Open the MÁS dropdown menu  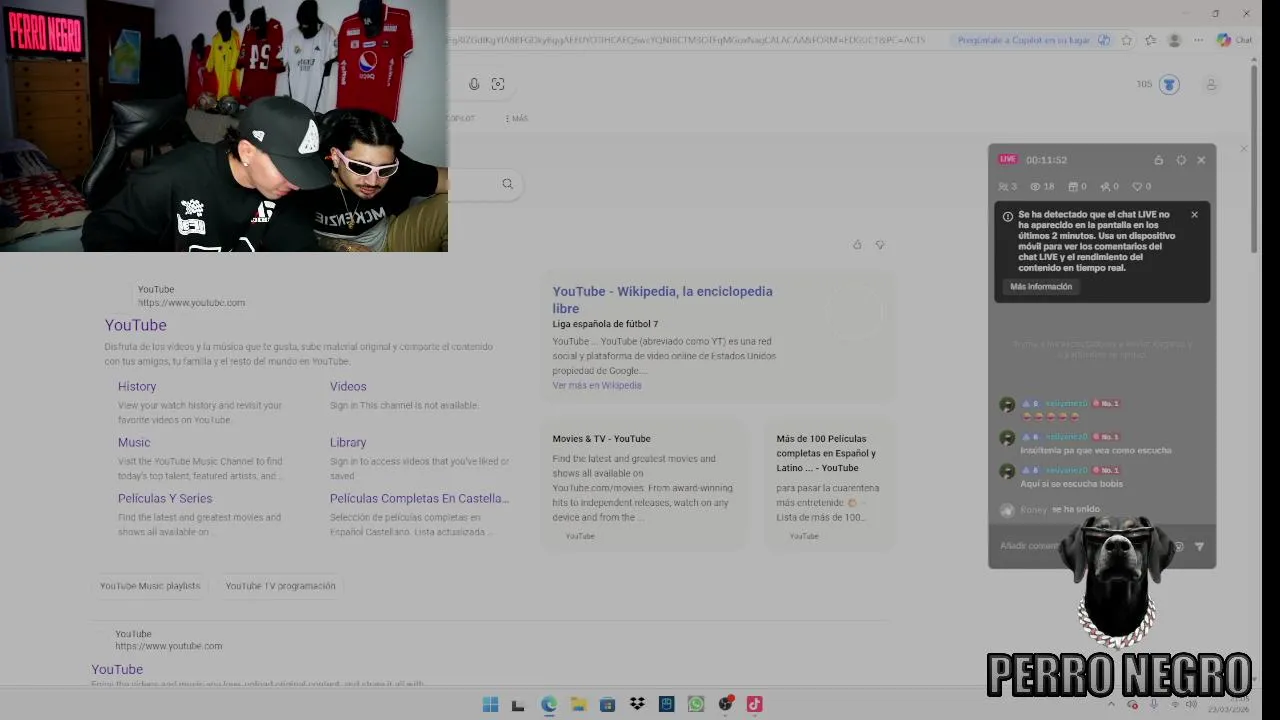pos(516,118)
